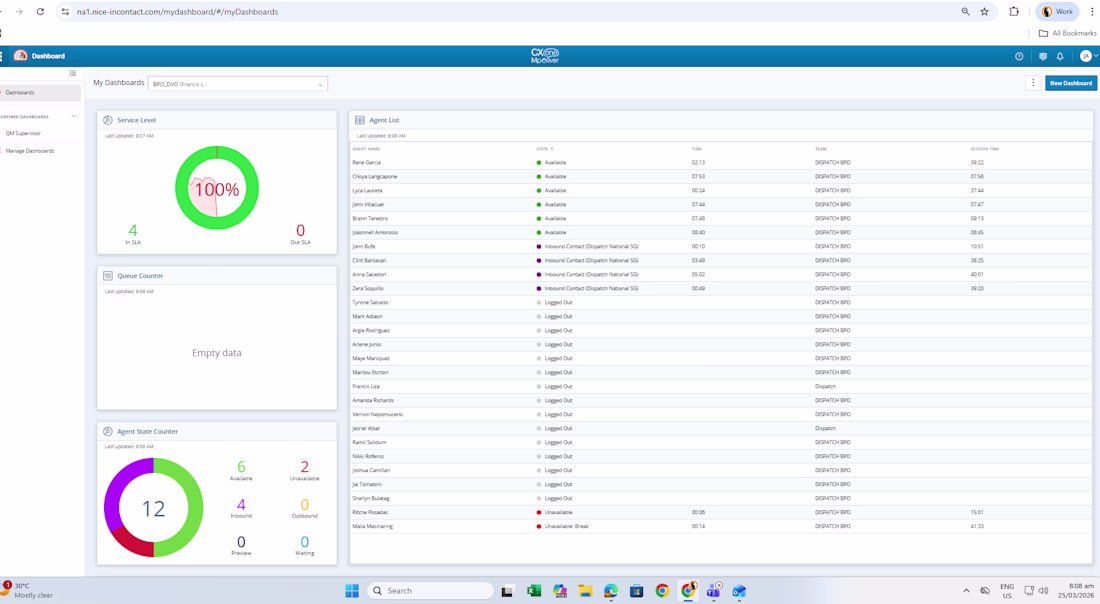
Task: Select Dashboards in the sidebar
Action: tap(20, 93)
